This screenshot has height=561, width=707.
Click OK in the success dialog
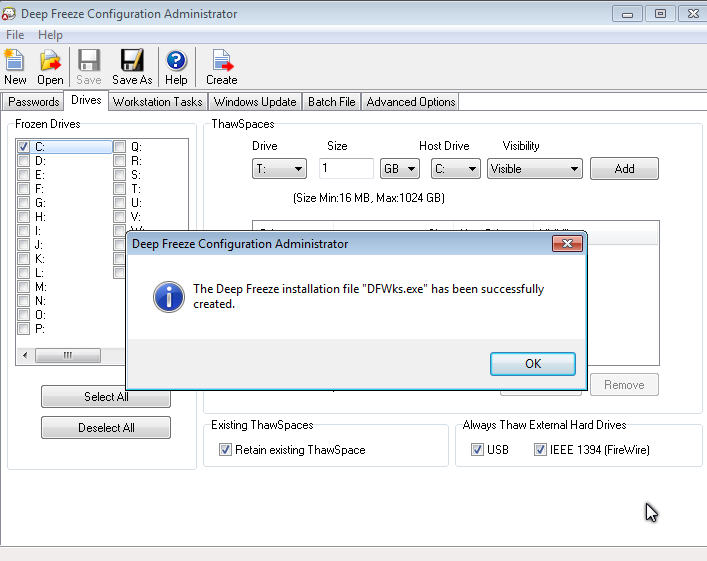coord(533,364)
